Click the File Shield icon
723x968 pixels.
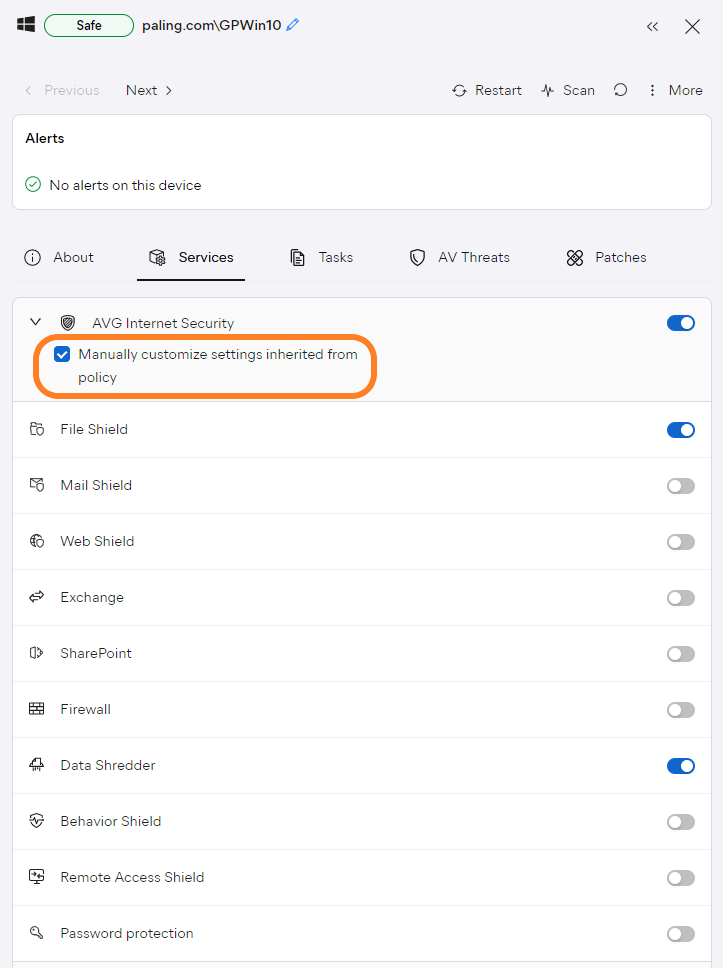36,429
